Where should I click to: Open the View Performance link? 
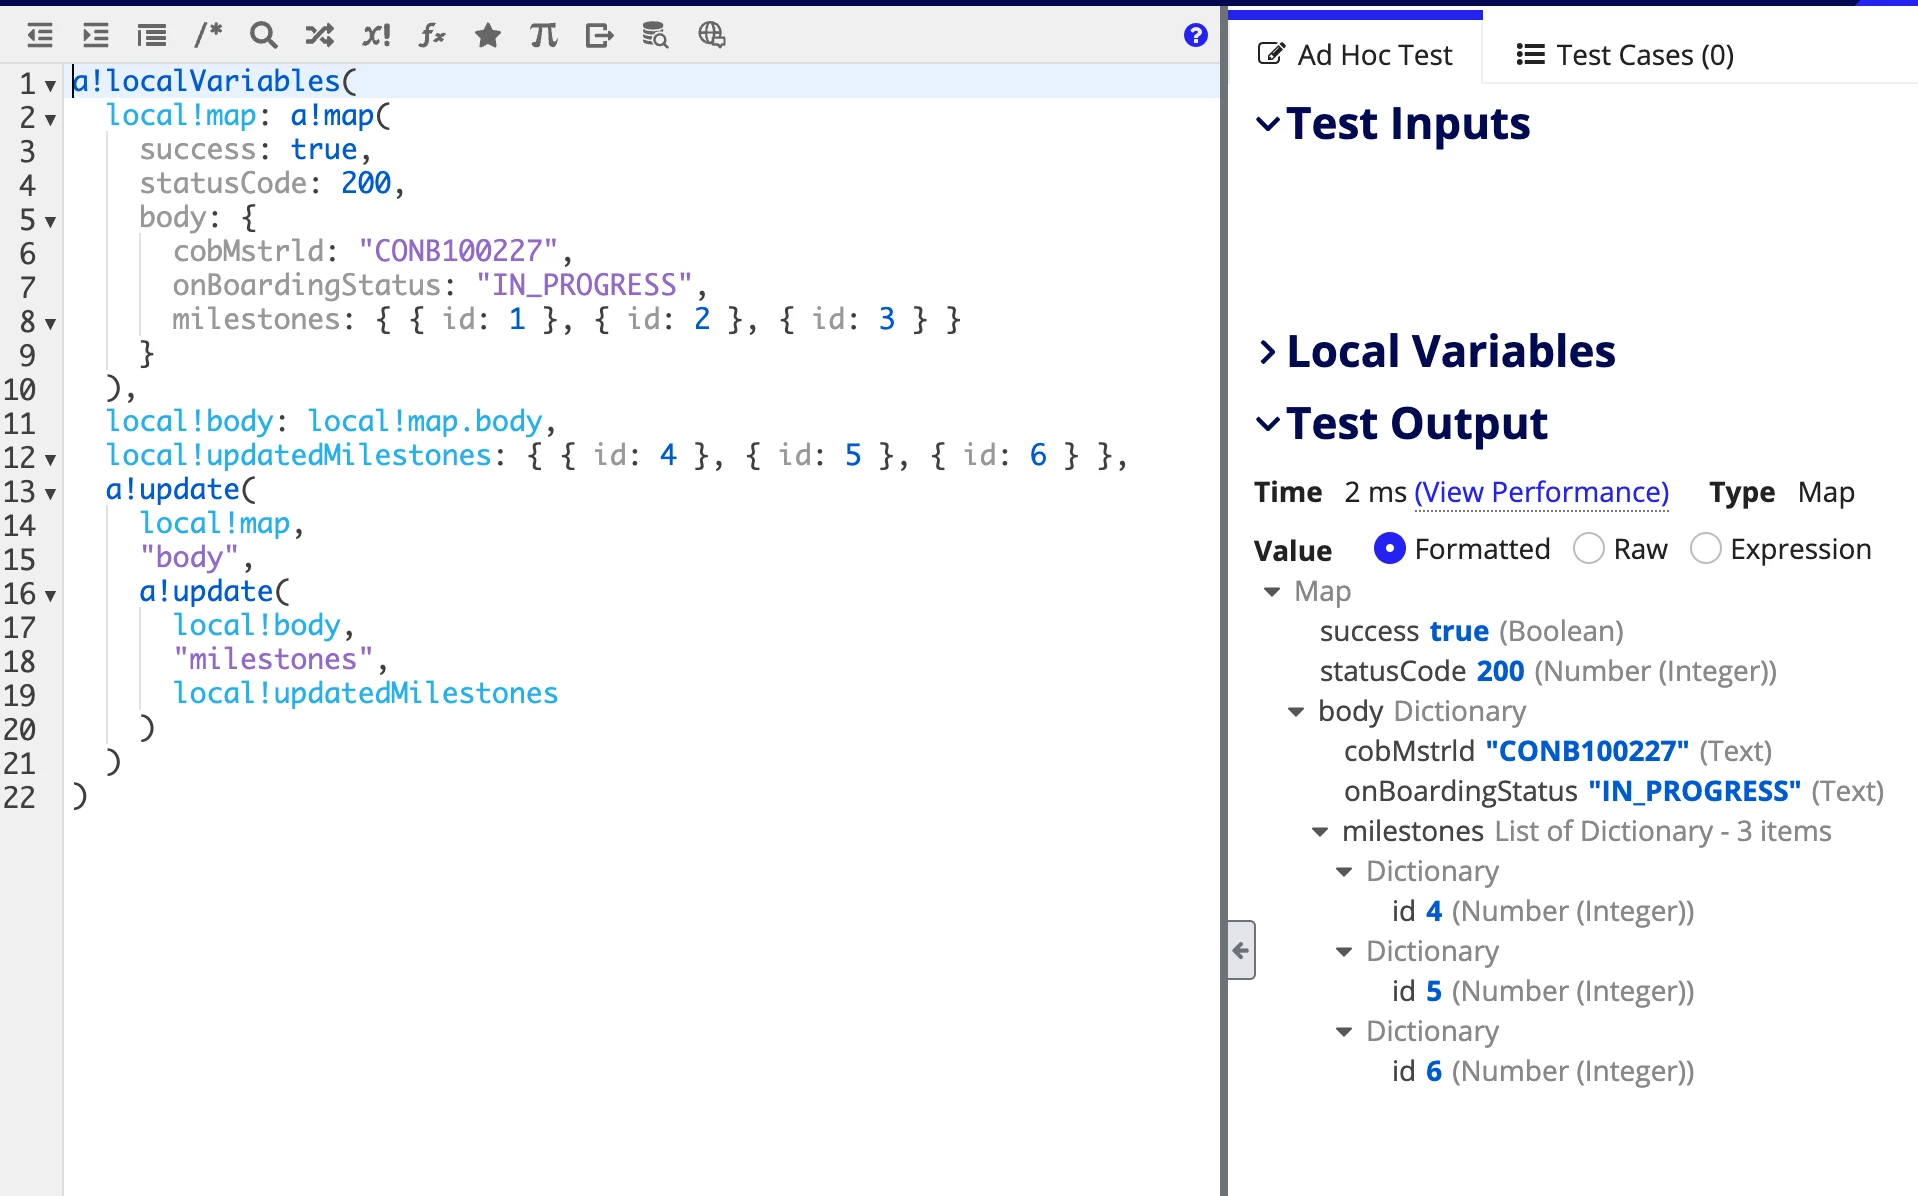[x=1541, y=492]
